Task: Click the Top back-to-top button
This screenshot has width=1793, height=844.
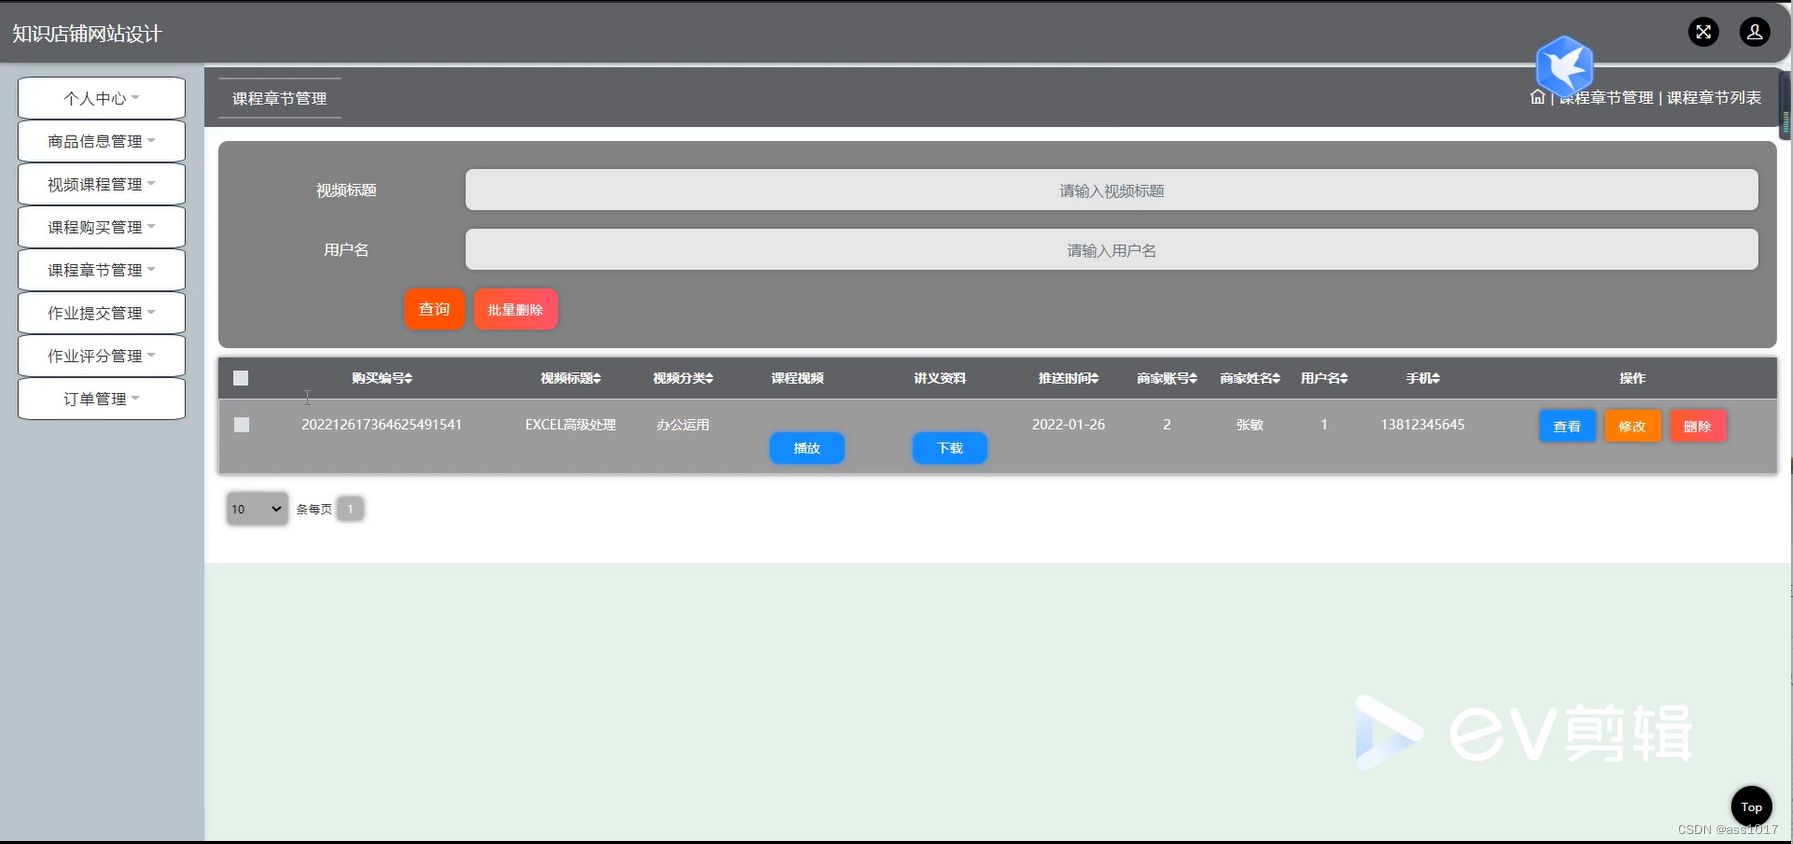Action: point(1751,807)
